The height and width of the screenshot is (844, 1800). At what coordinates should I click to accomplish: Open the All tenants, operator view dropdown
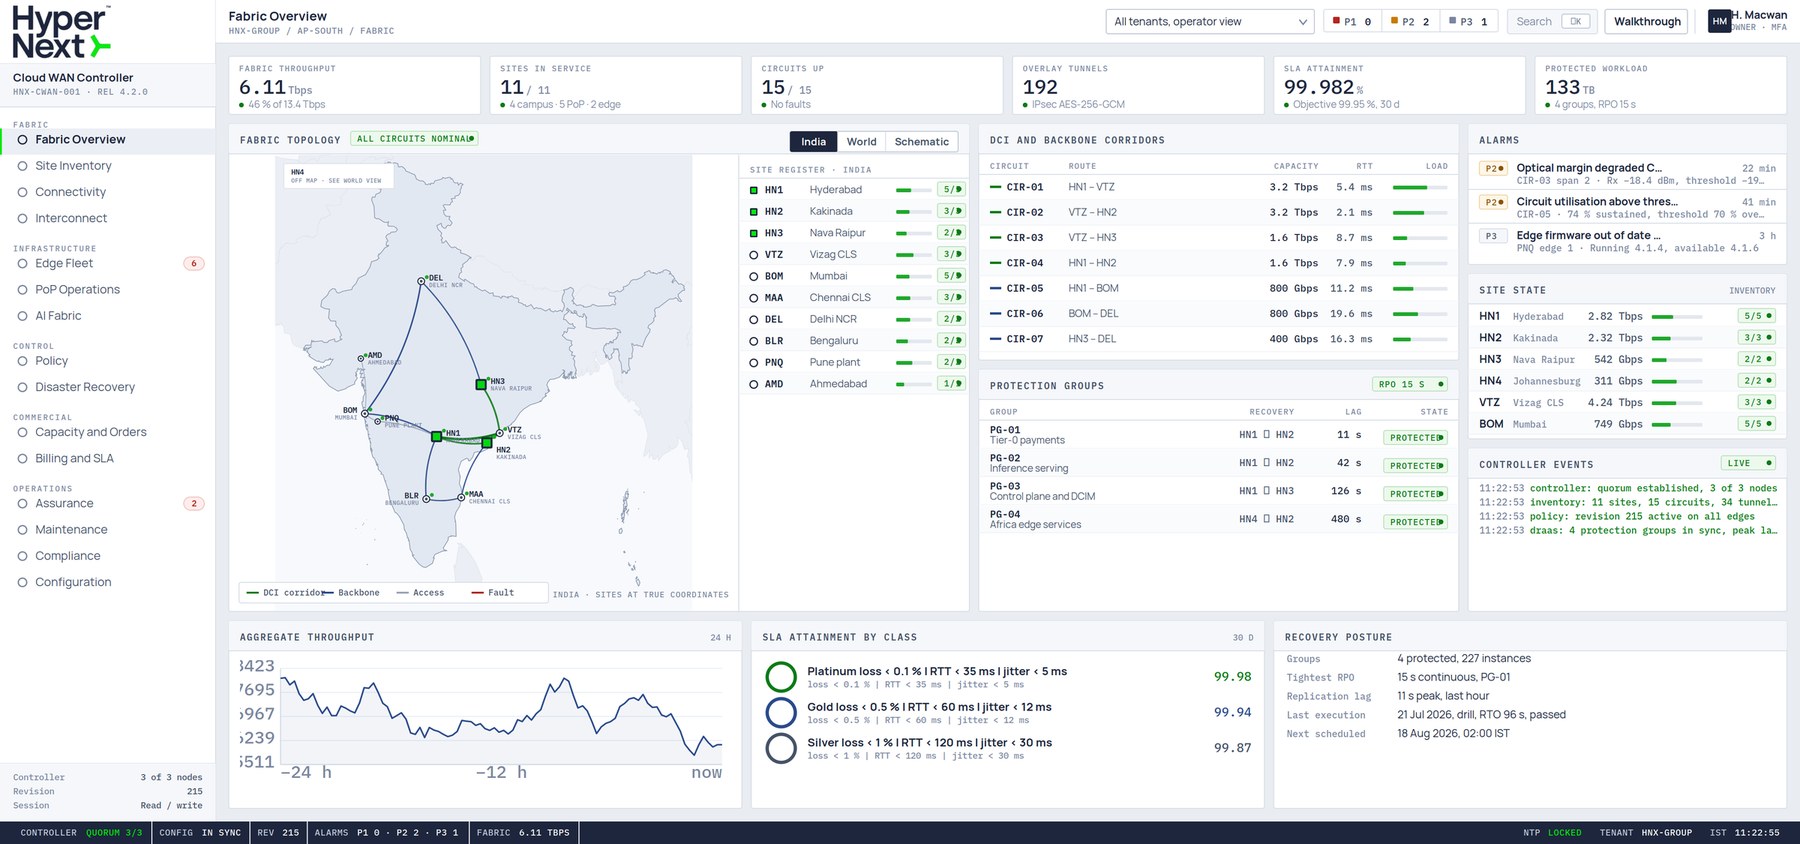tap(1210, 21)
